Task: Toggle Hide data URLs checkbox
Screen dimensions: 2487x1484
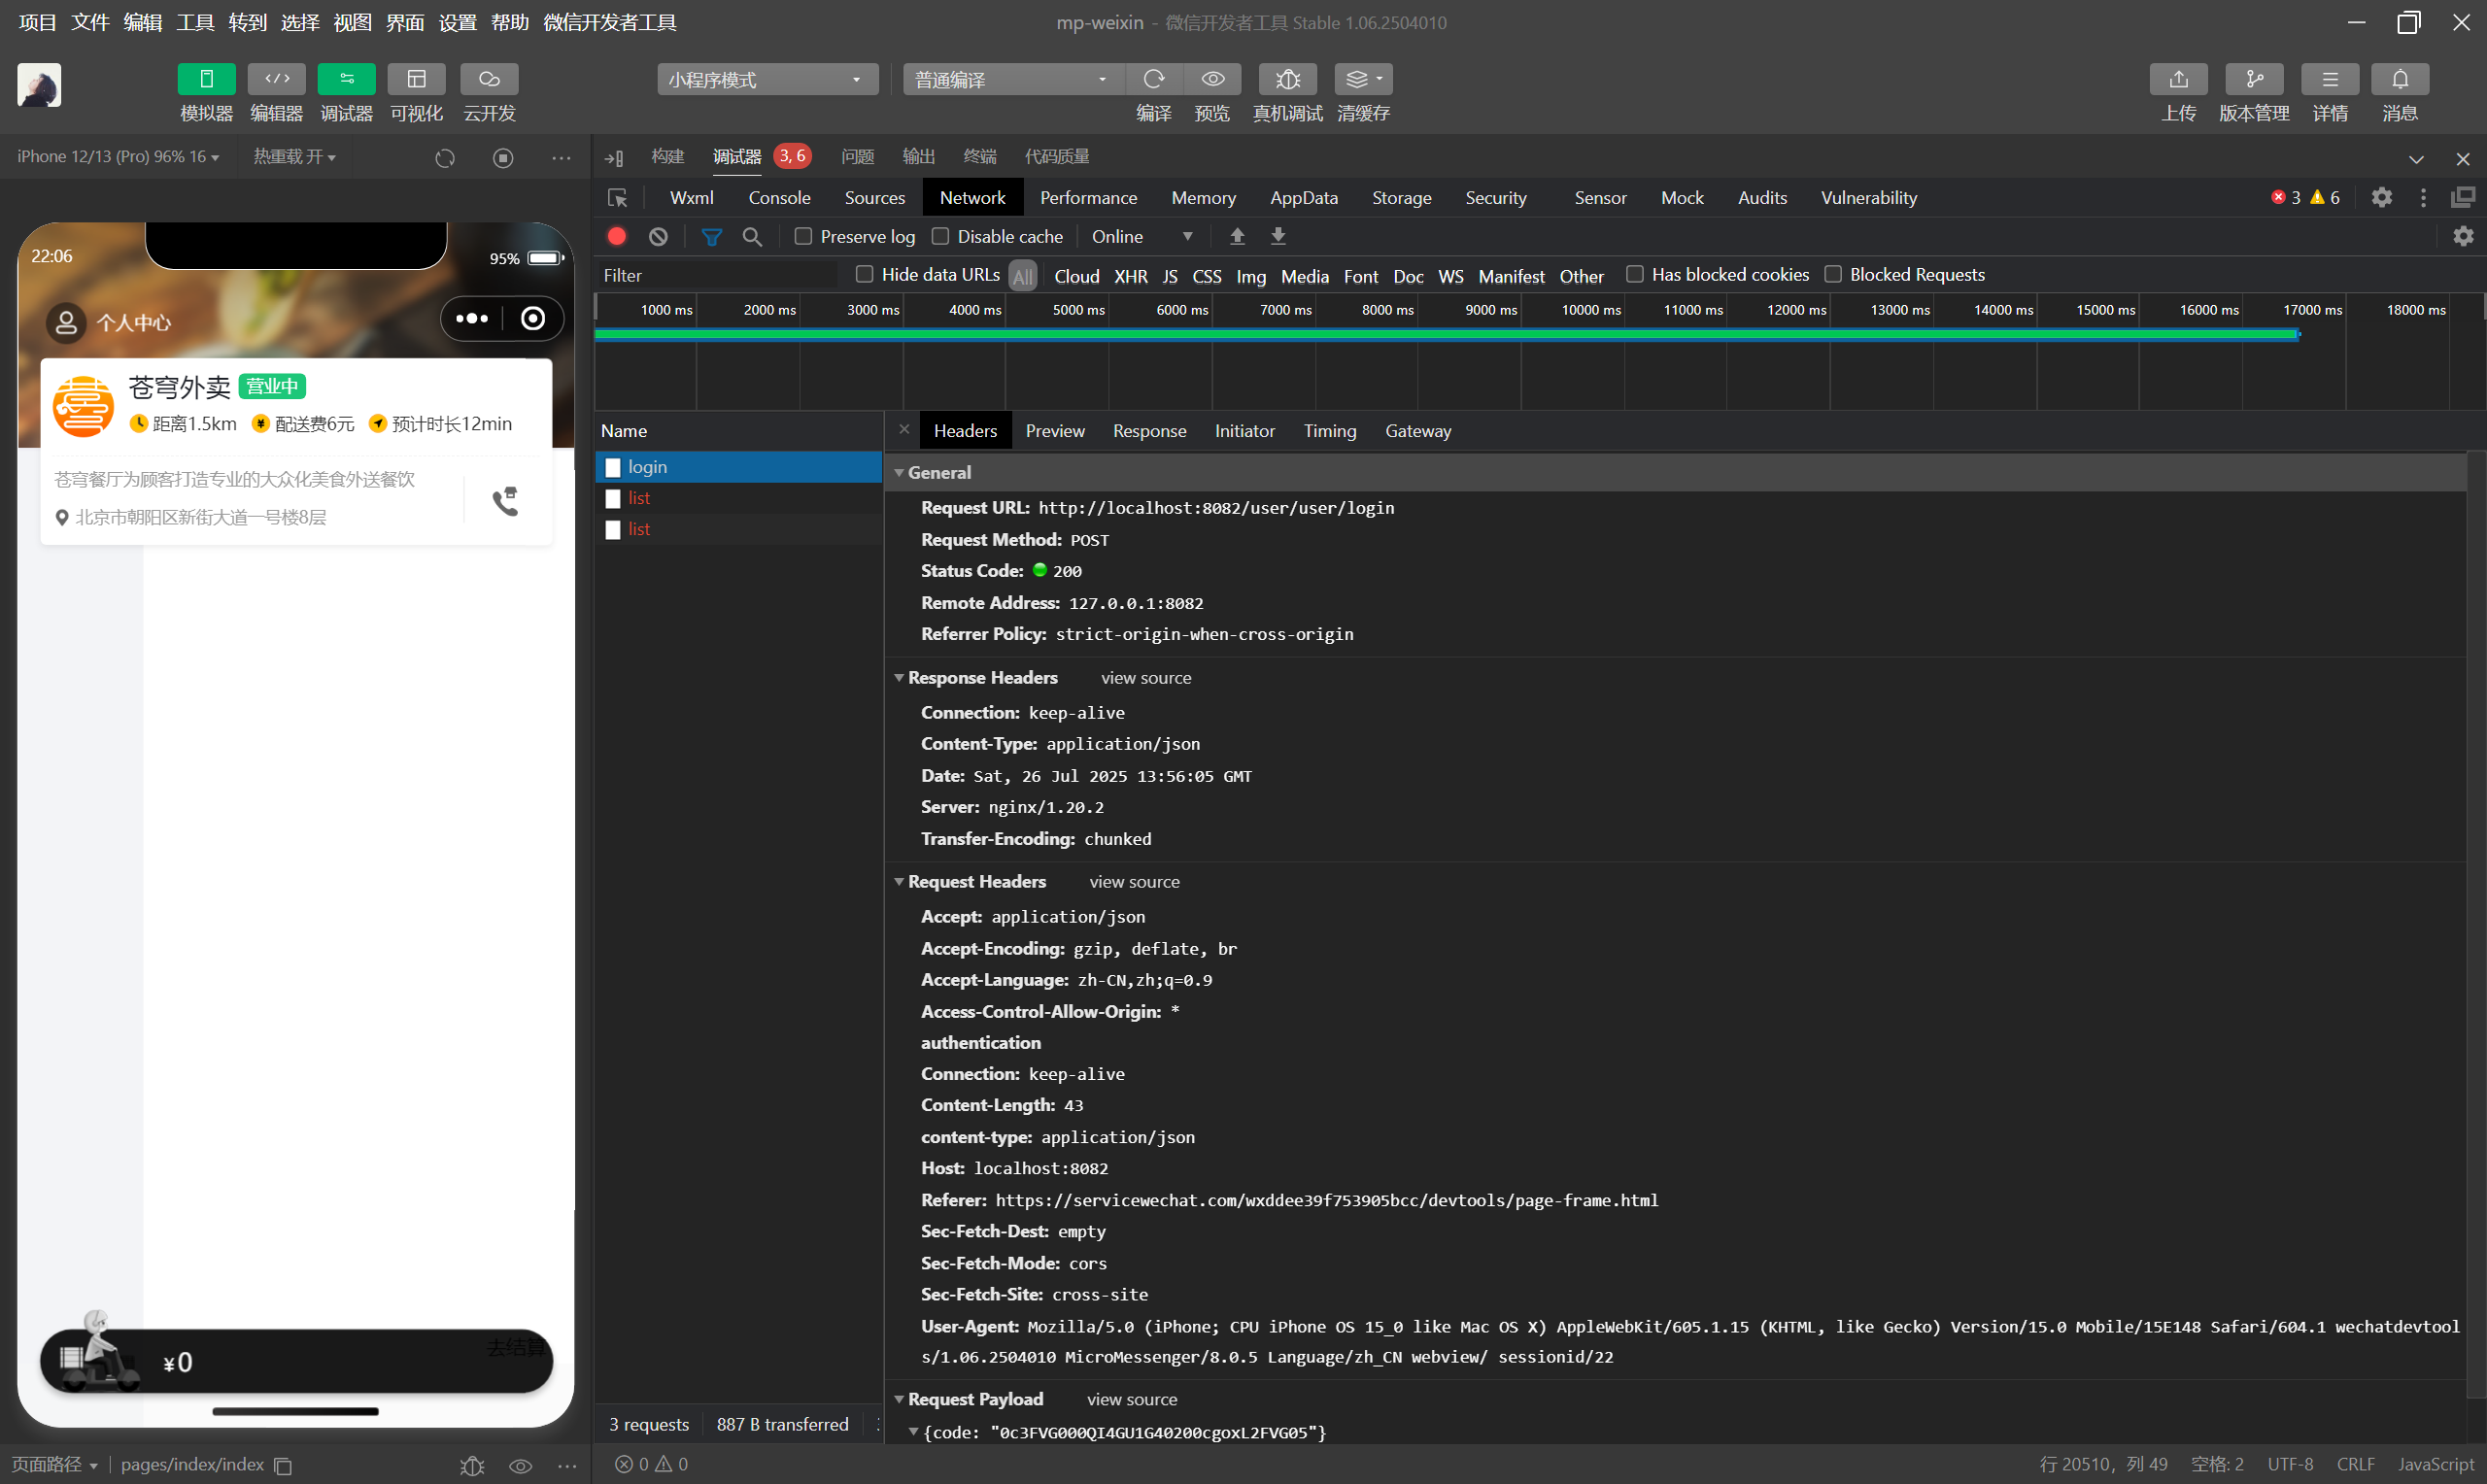Action: pos(865,274)
